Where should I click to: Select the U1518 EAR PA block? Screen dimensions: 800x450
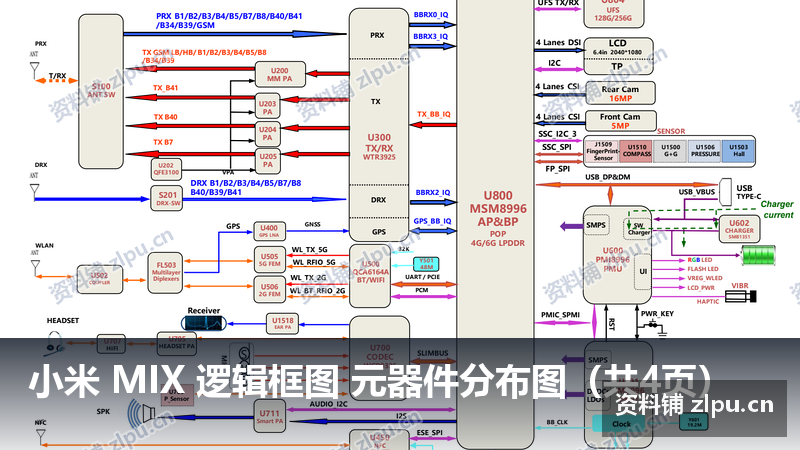click(282, 323)
